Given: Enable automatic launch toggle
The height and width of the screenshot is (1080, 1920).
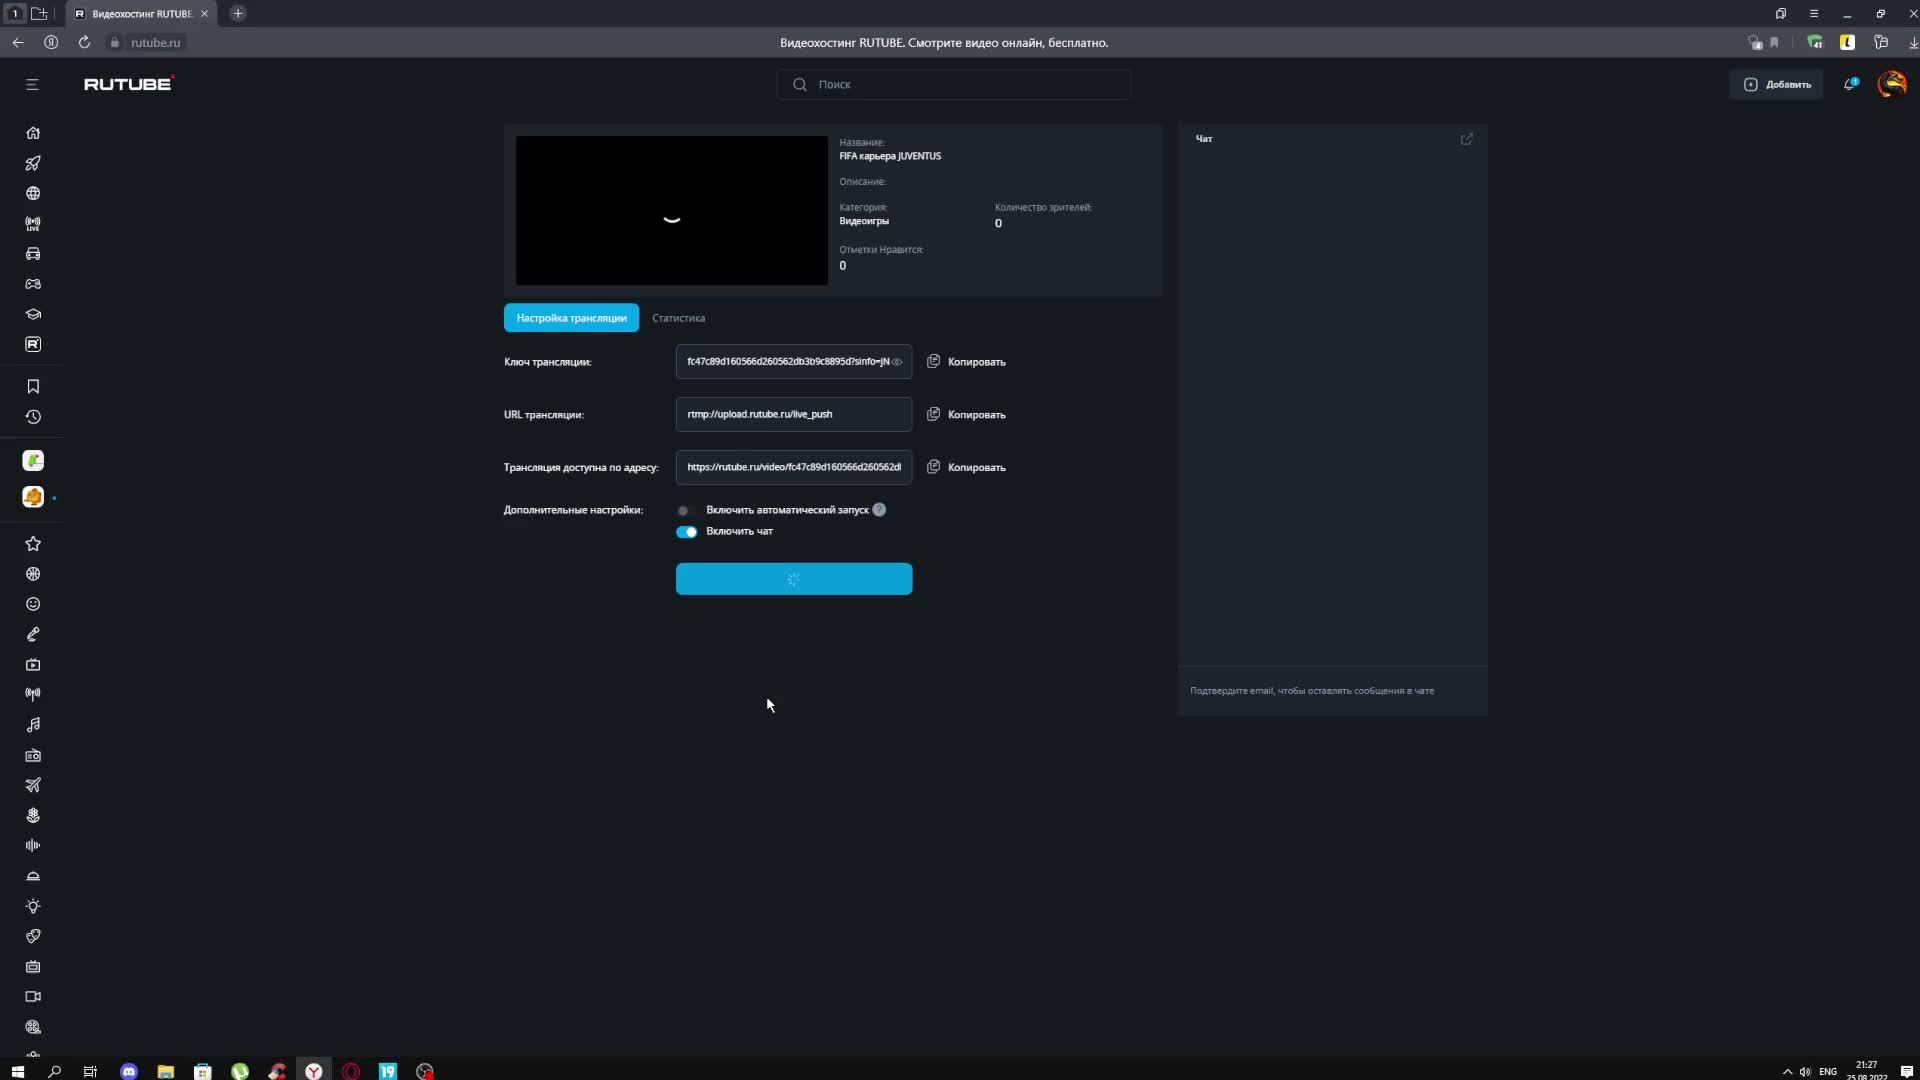Looking at the screenshot, I should [x=685, y=510].
